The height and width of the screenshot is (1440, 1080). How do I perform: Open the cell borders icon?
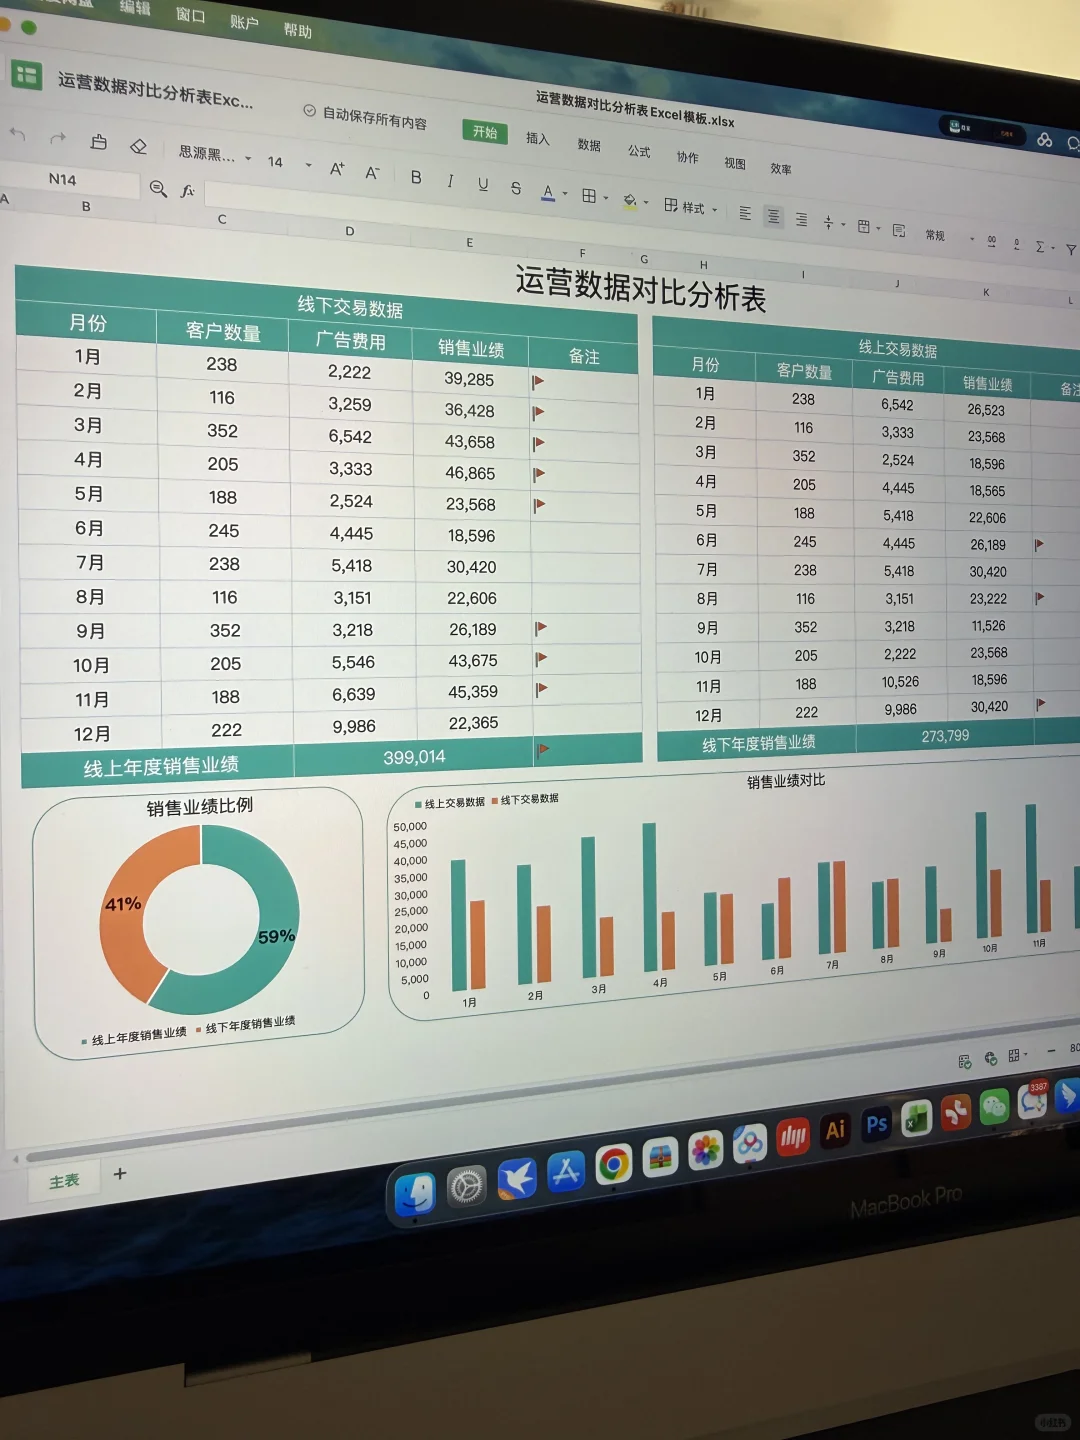point(591,196)
